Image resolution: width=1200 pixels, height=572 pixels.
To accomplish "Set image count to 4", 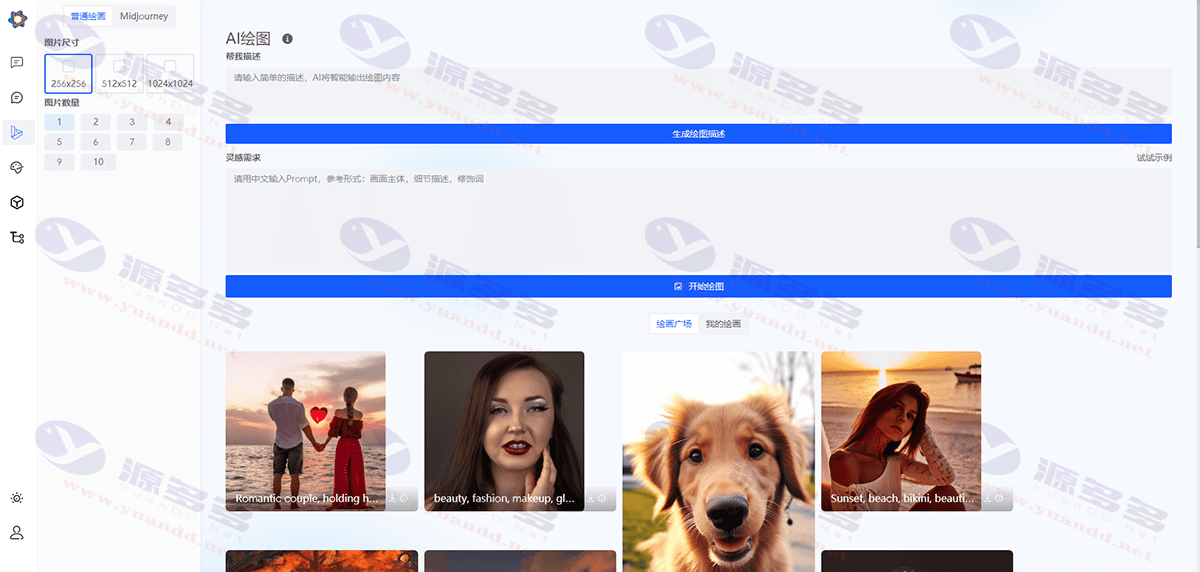I will [168, 122].
